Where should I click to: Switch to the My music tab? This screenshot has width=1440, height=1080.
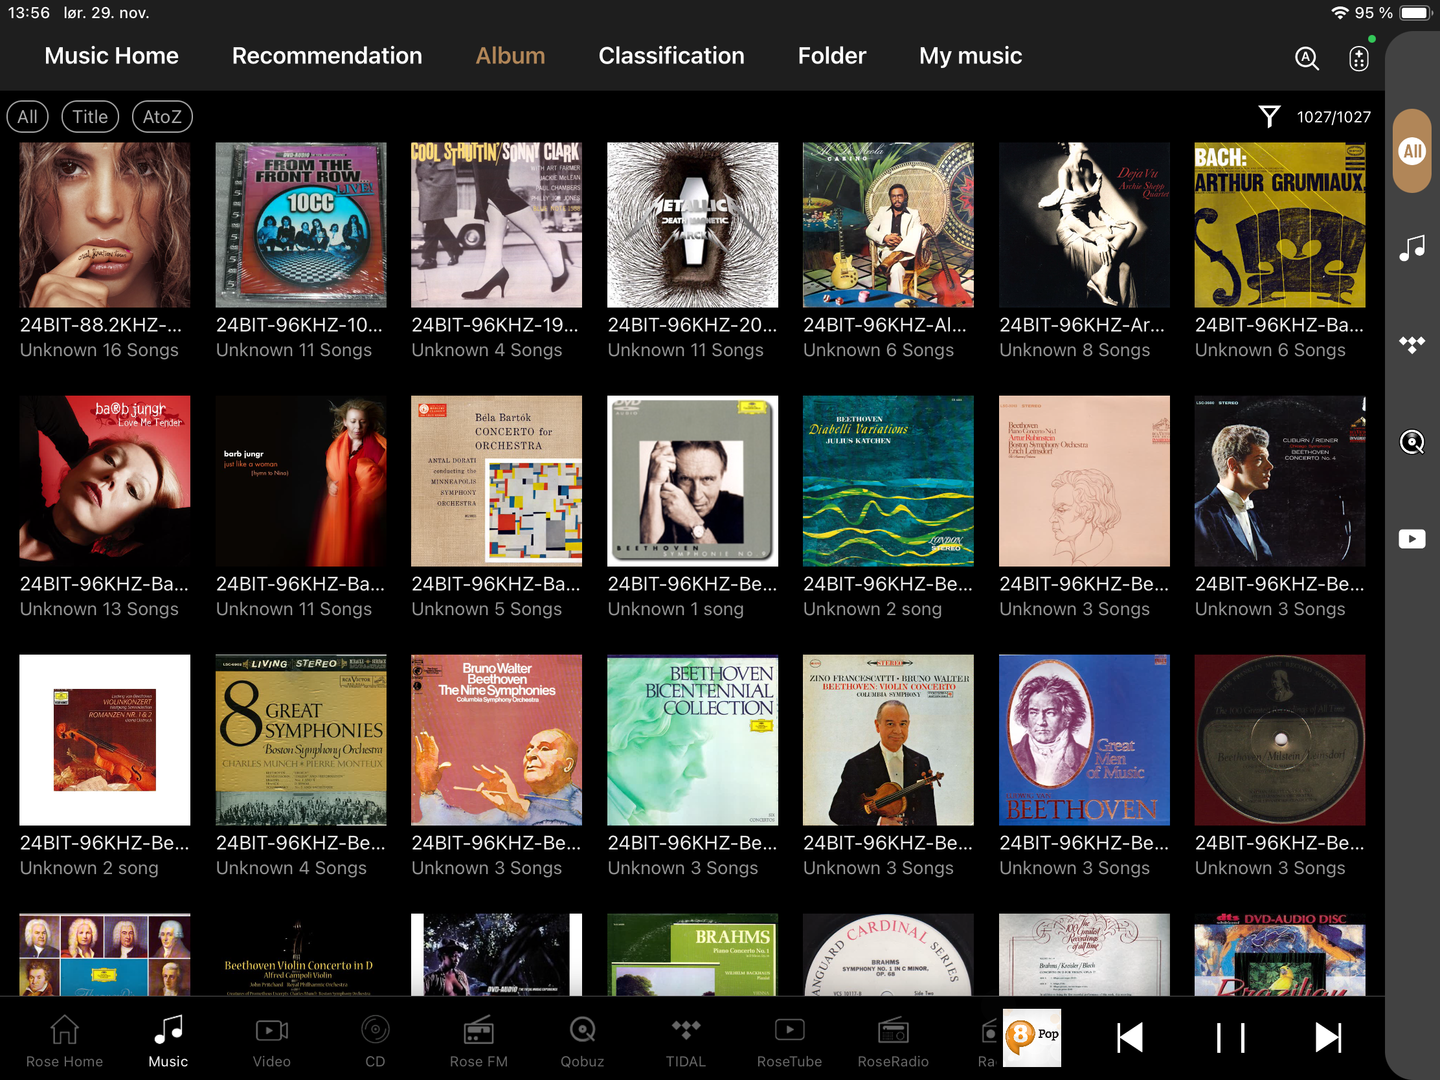pos(971,56)
